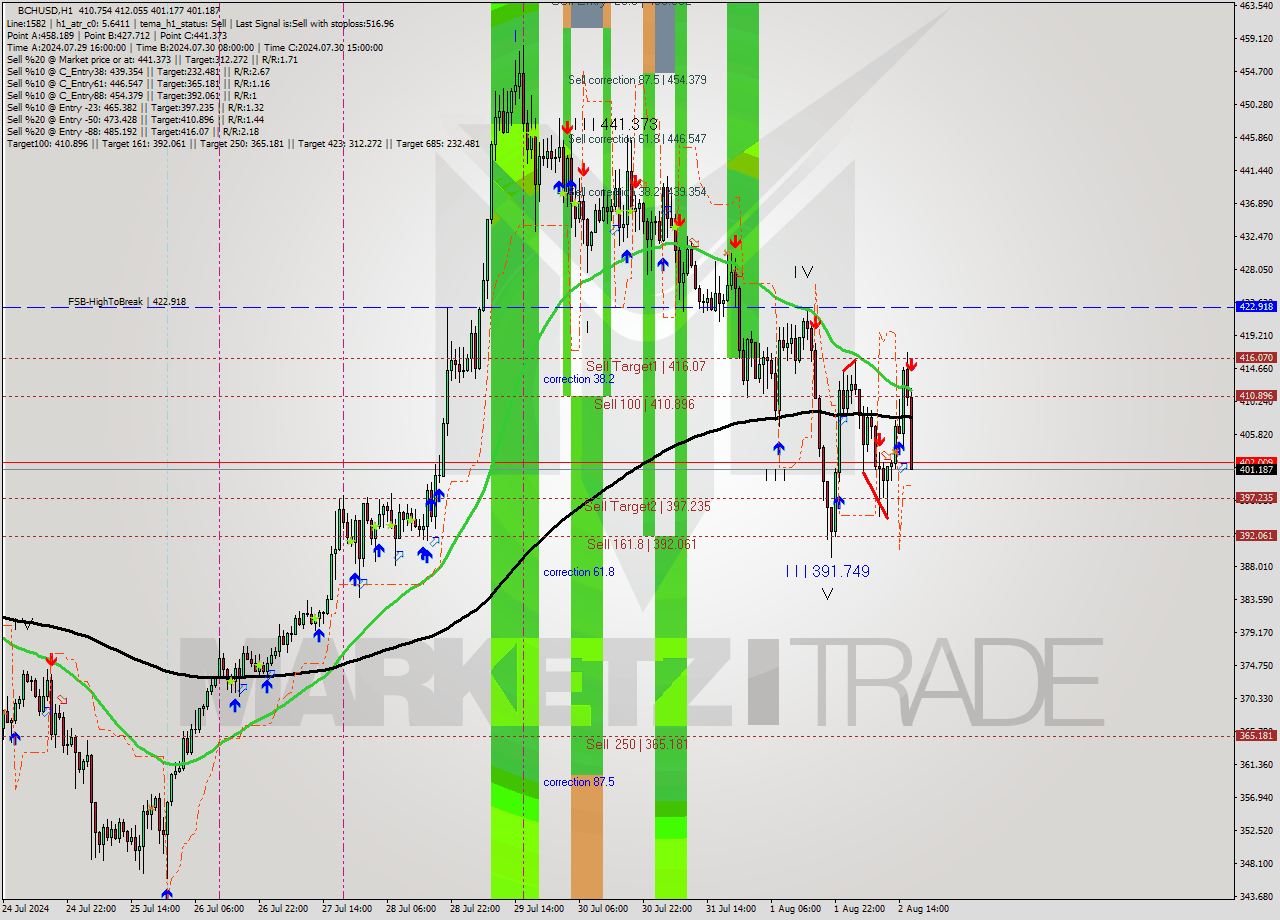Click the '31 Jul 14:00' time axis label
1280x920 pixels.
[731, 909]
